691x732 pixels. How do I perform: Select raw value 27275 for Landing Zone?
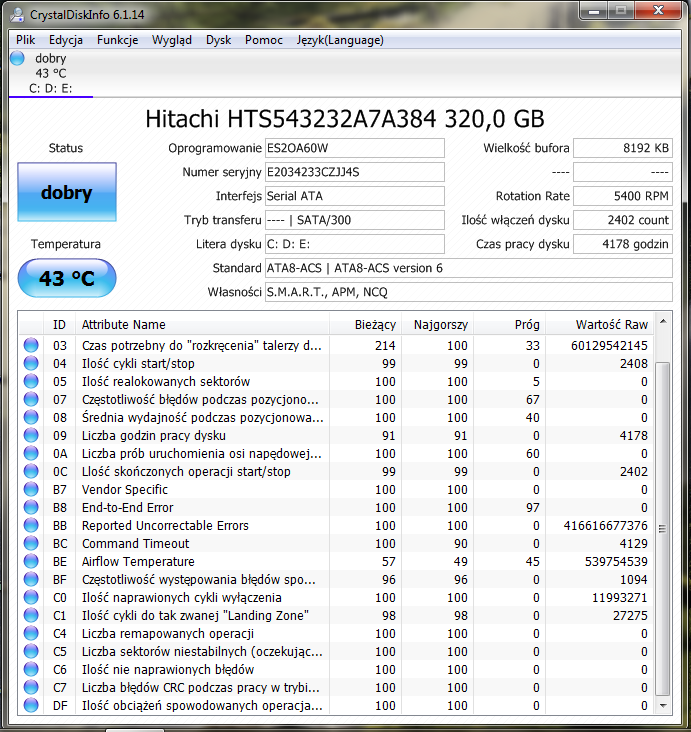coord(630,616)
